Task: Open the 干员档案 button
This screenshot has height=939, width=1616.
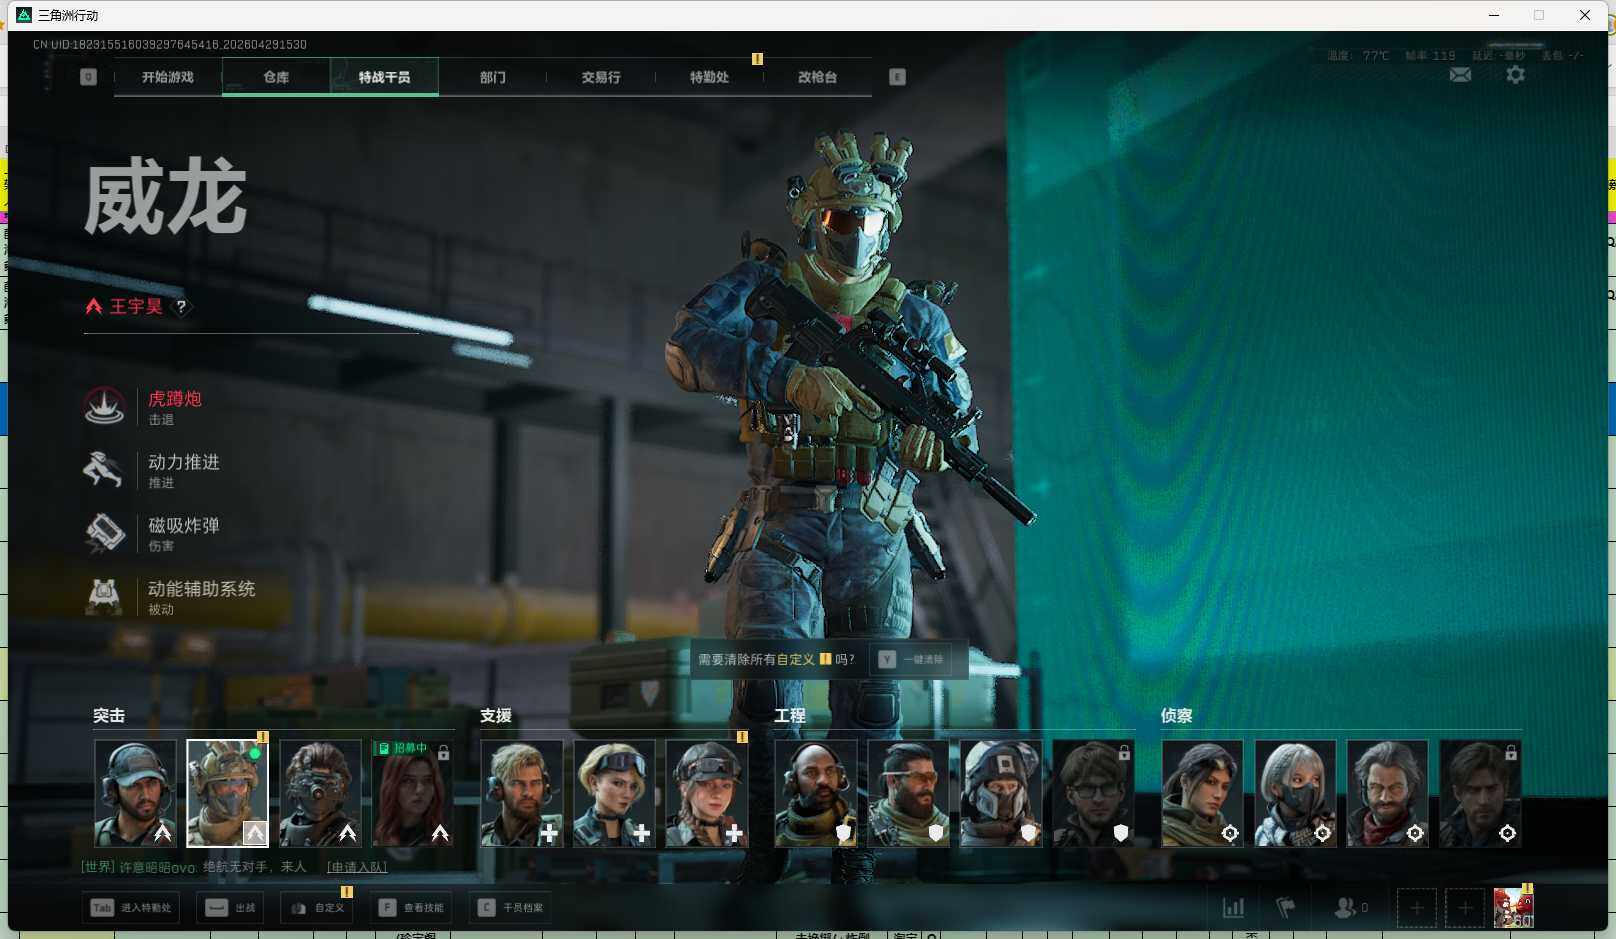Action: point(510,908)
